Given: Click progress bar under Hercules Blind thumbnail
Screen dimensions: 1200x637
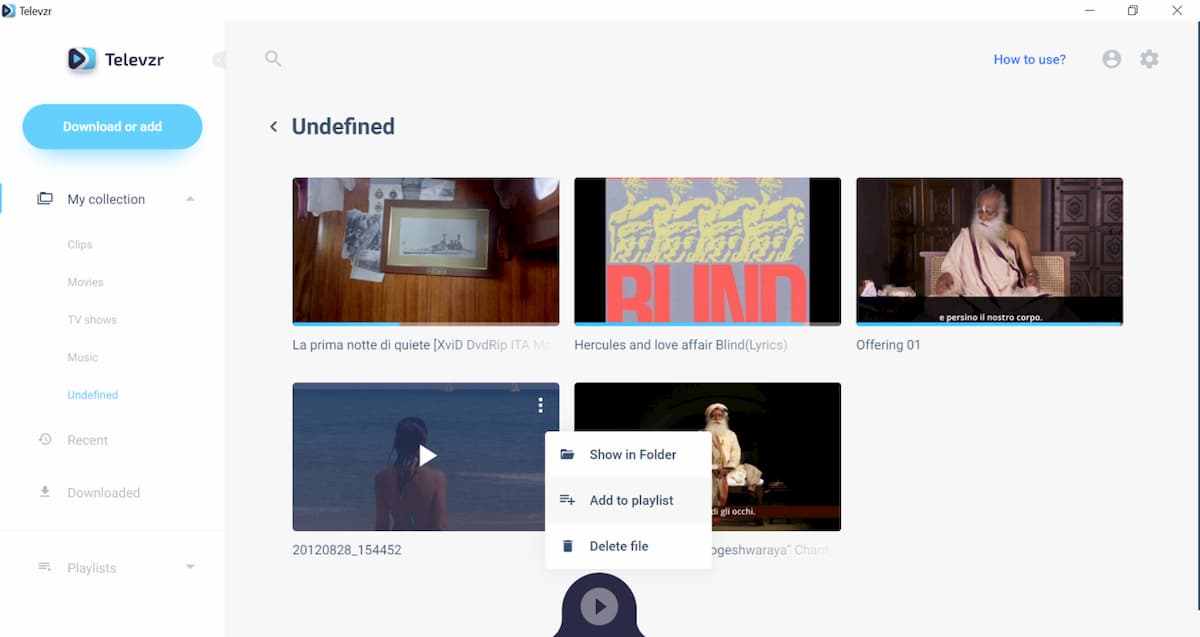Looking at the screenshot, I should pyautogui.click(x=707, y=324).
